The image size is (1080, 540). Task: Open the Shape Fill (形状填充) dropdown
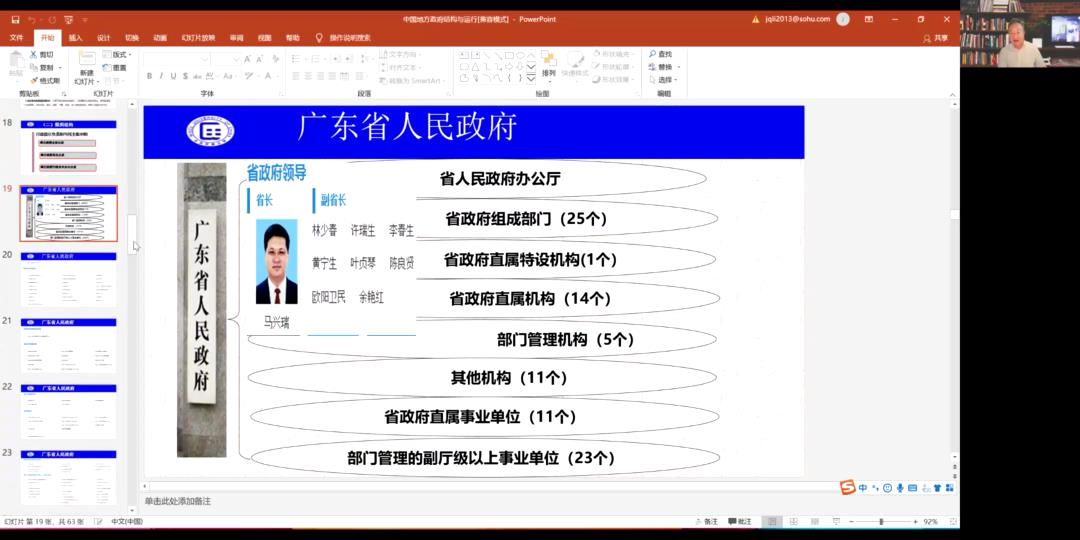tap(612, 54)
